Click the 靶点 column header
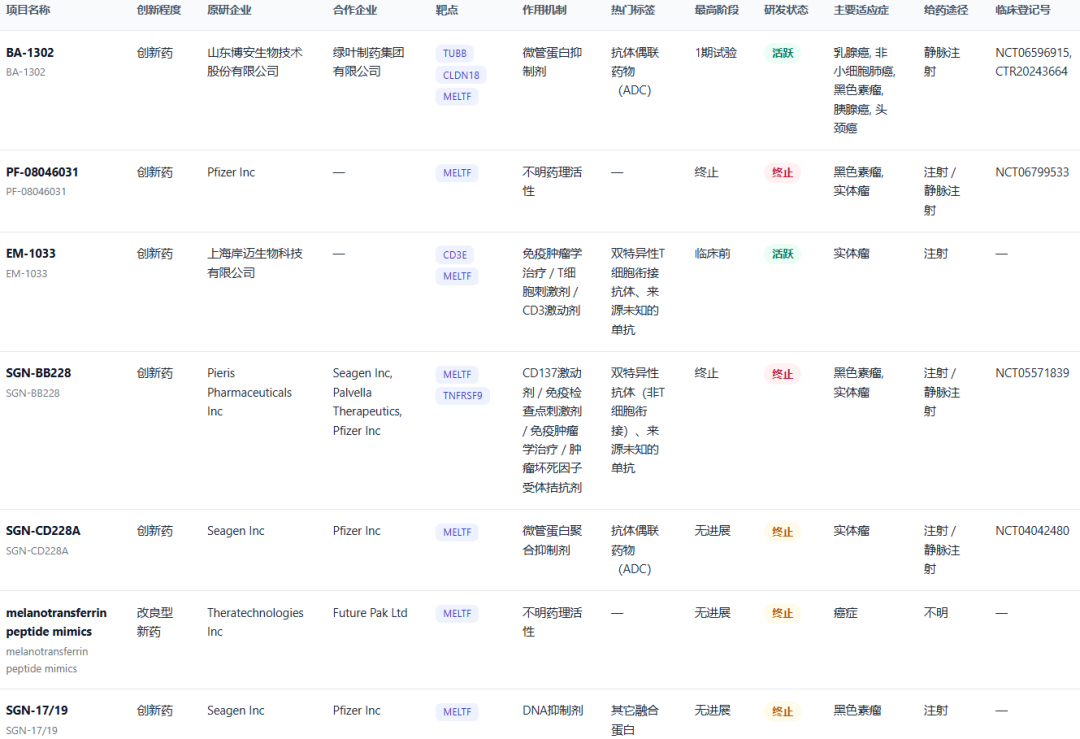1080x739 pixels. point(446,10)
